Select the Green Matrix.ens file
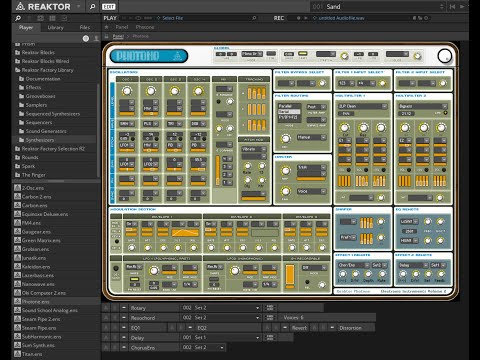Viewport: 480px width, 360px height. click(x=41, y=240)
